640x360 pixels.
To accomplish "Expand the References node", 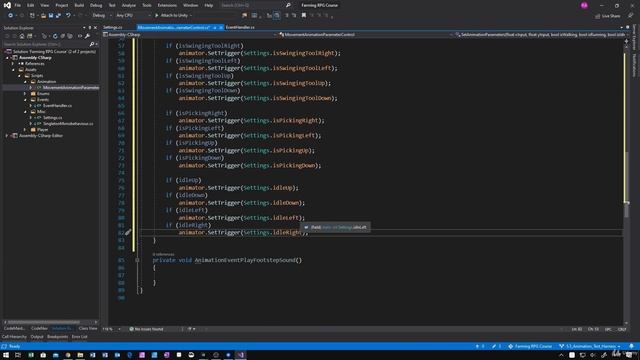I will 13,64.
